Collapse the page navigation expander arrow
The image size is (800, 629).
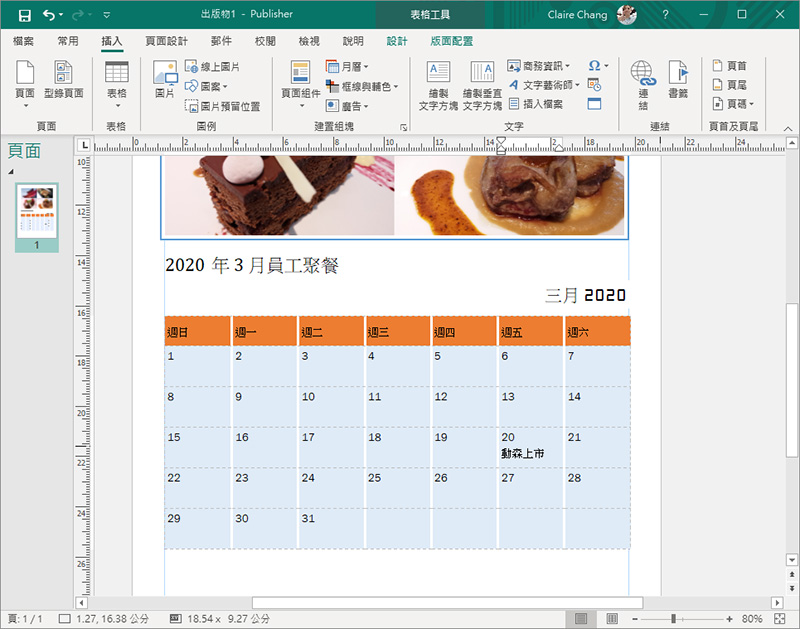(x=11, y=172)
